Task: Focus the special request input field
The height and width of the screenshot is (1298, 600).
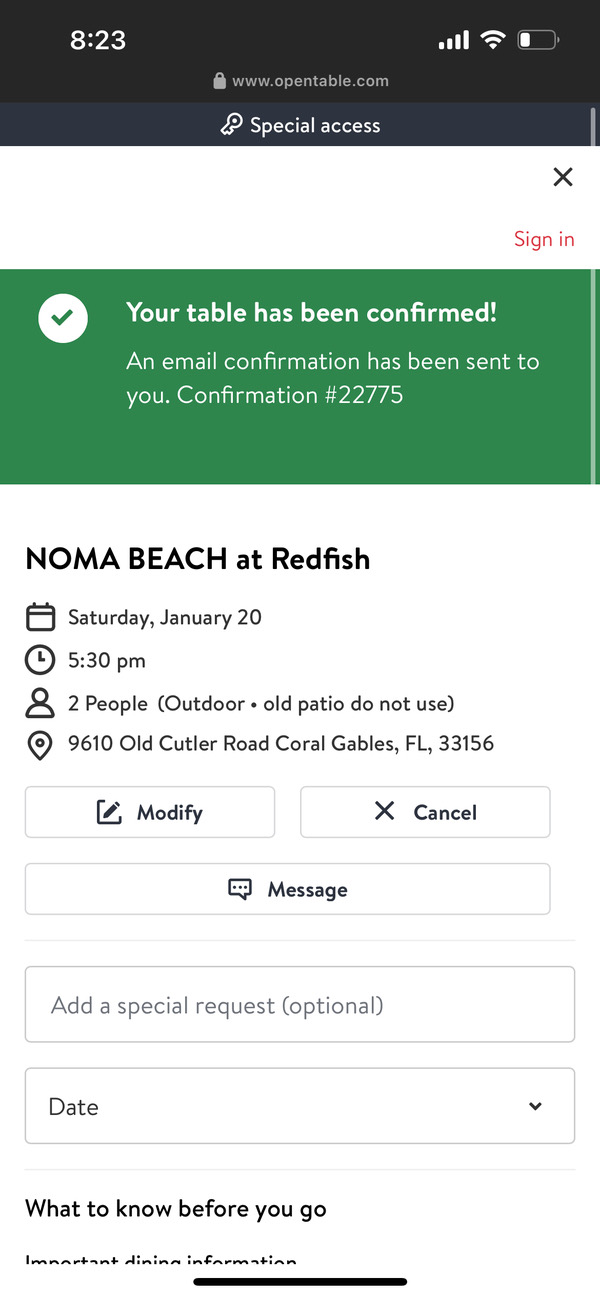Action: click(300, 1004)
